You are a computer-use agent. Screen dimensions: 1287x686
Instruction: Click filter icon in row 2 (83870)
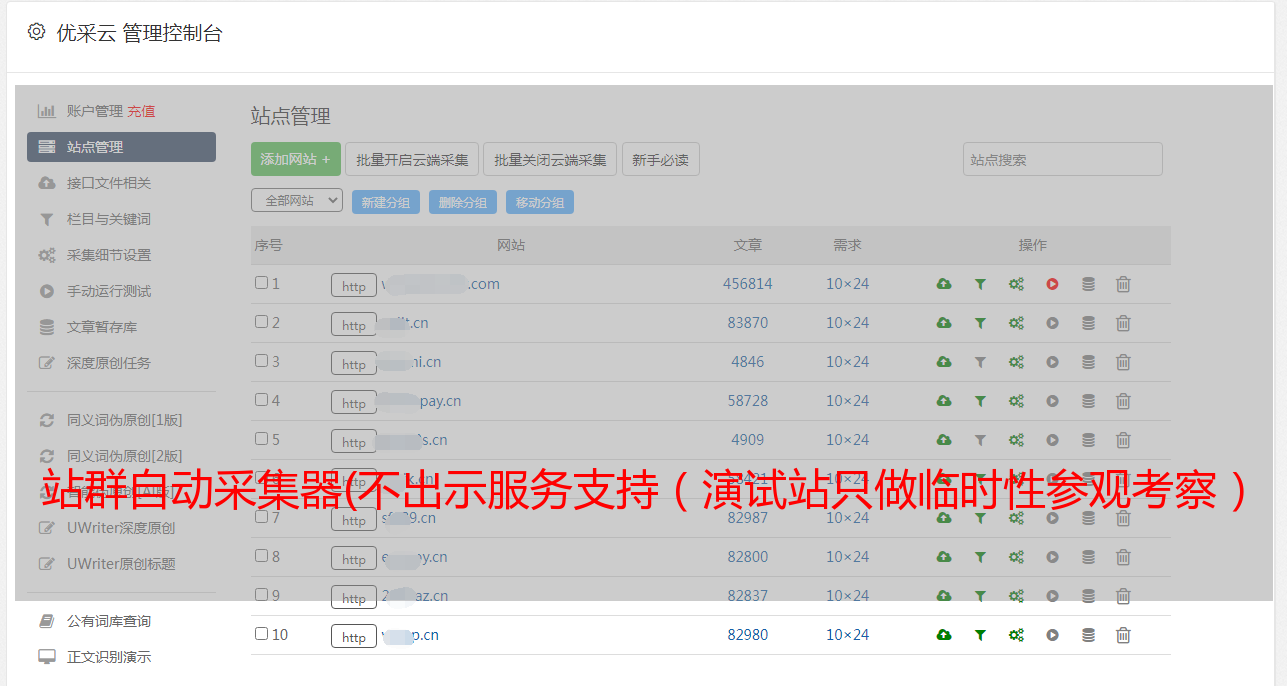980,323
